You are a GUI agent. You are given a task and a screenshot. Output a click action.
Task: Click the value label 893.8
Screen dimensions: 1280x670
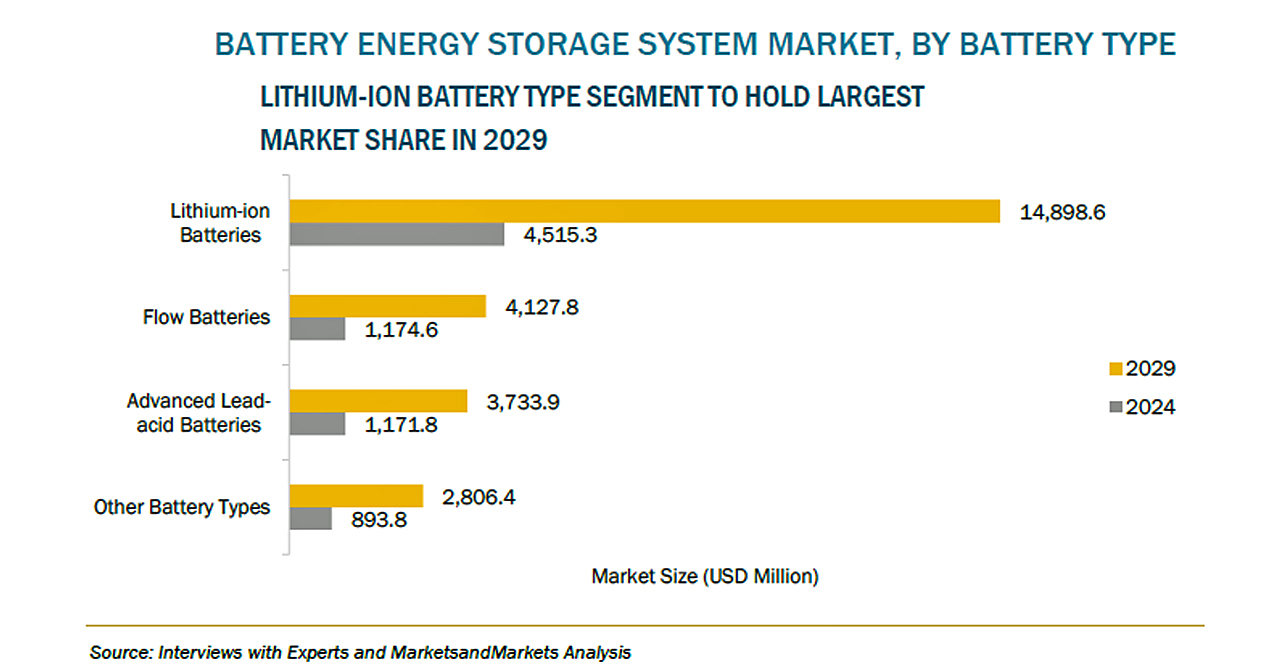tap(378, 520)
